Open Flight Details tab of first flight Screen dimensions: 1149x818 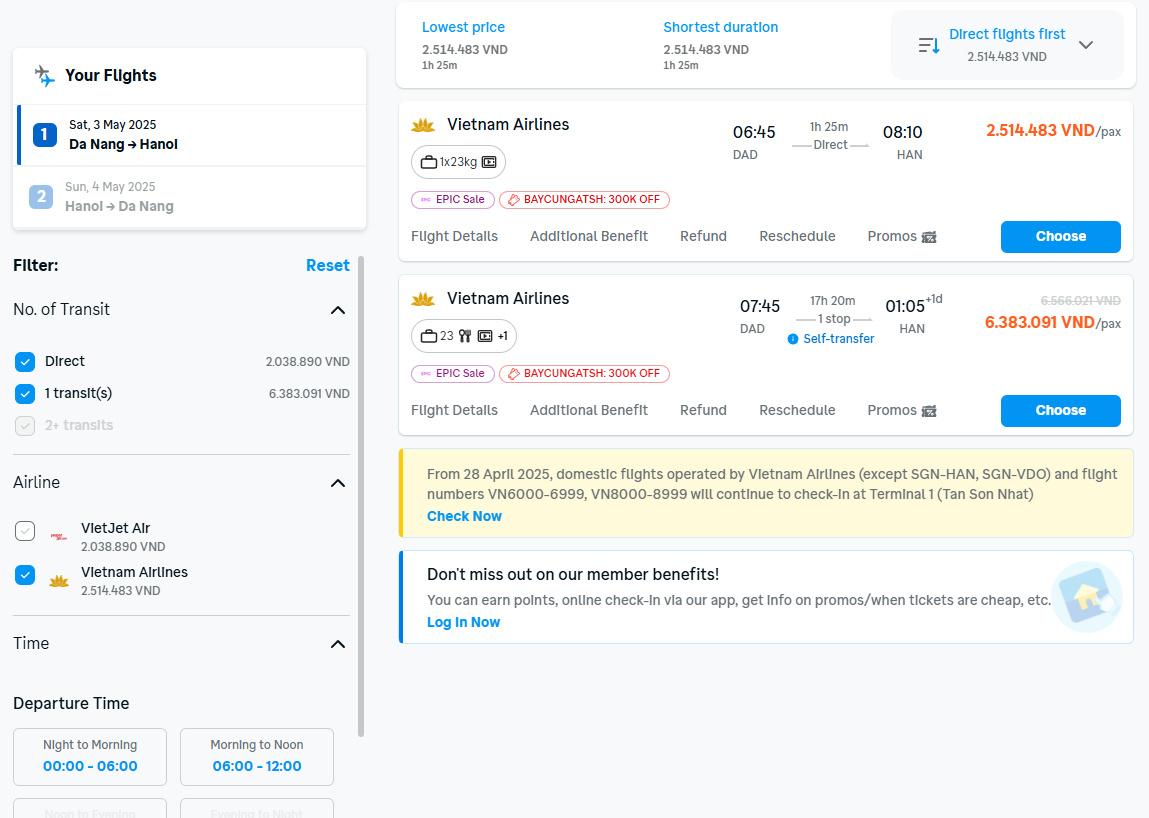(454, 237)
